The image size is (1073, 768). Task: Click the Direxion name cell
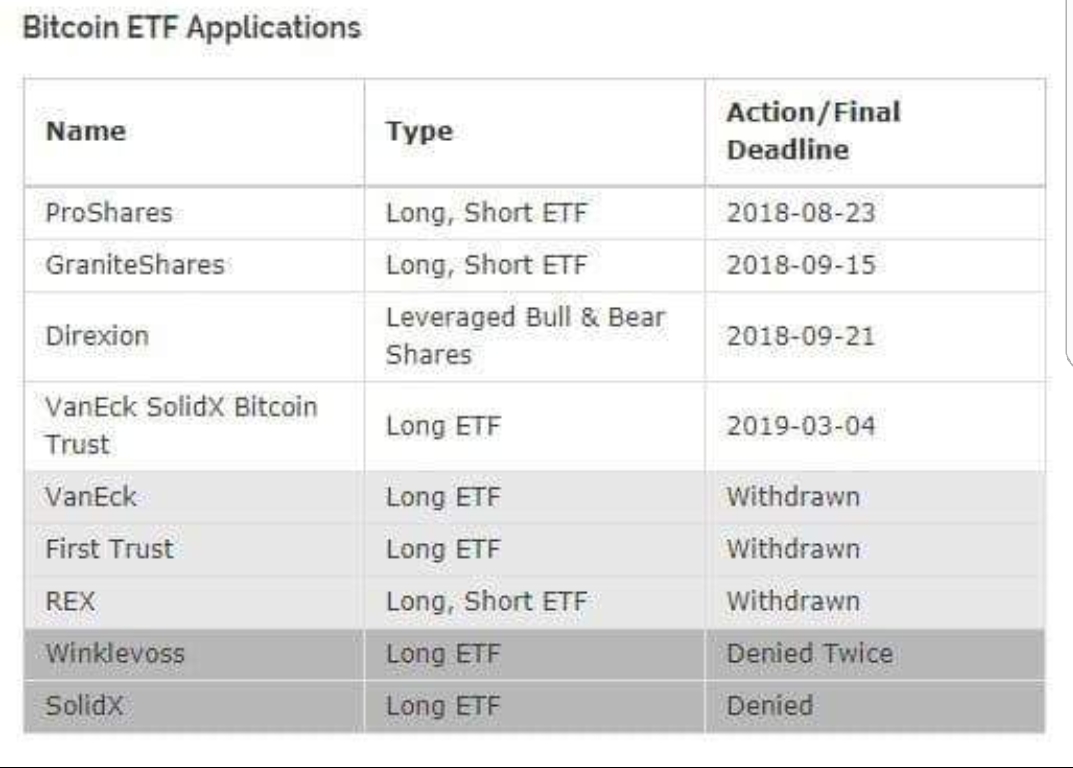coord(97,335)
